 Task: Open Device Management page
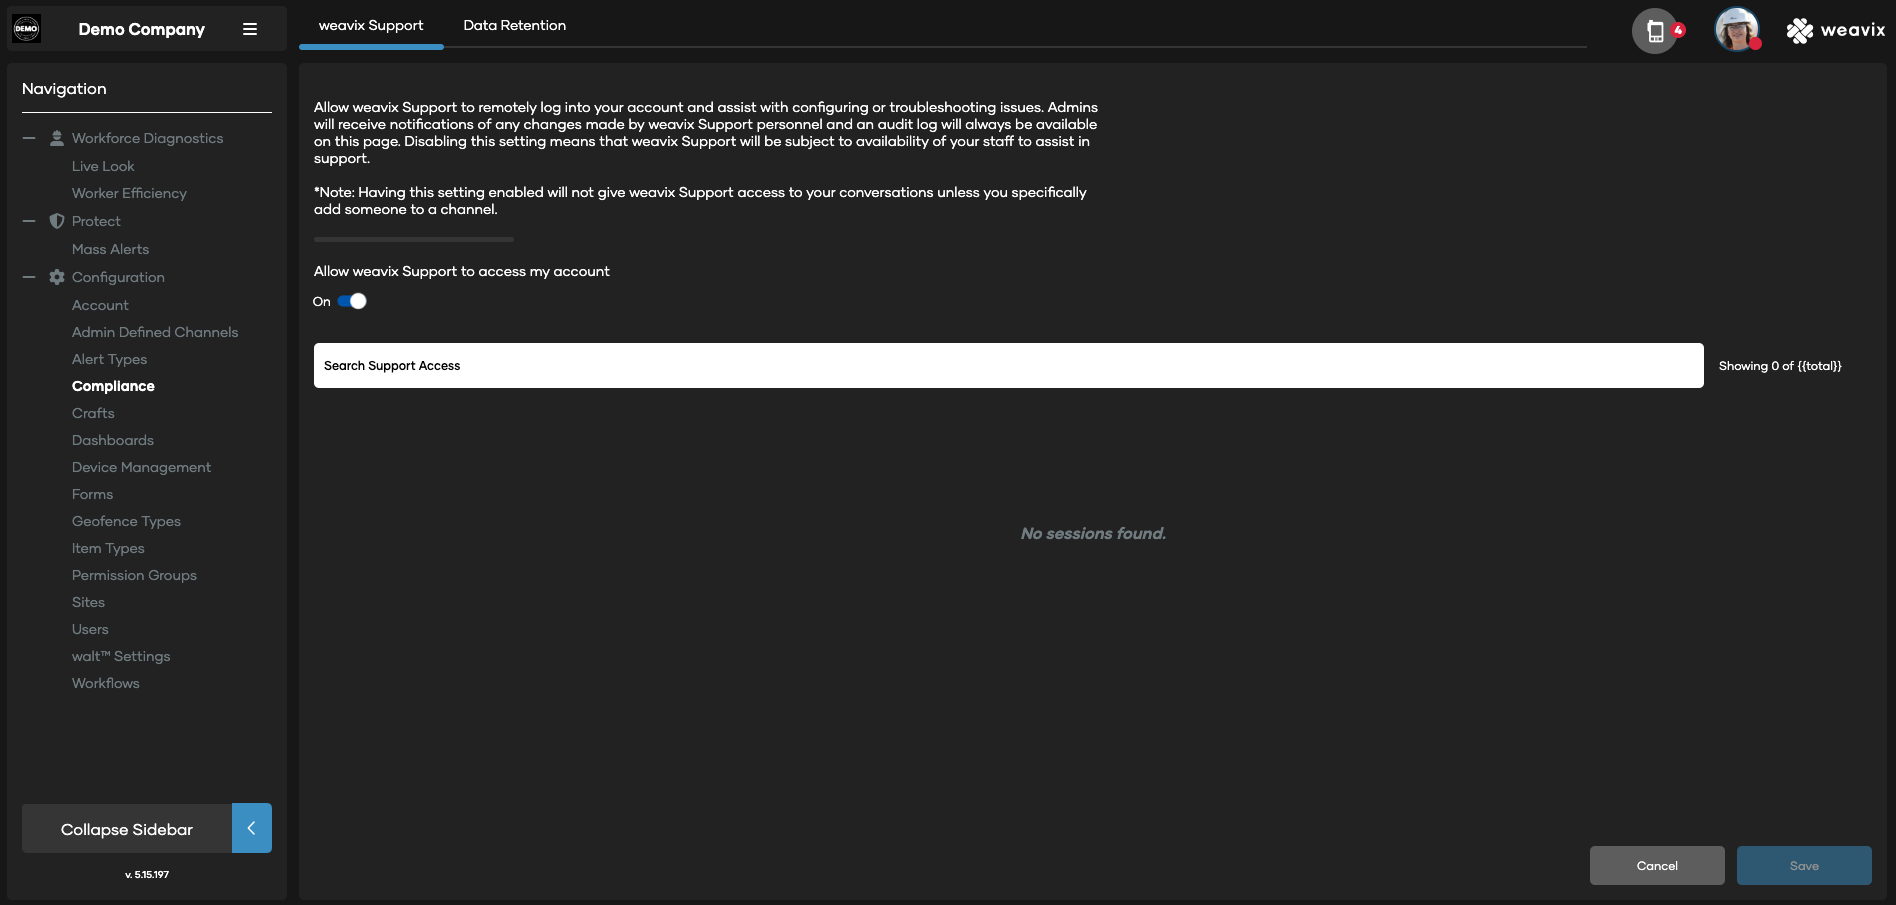[141, 467]
